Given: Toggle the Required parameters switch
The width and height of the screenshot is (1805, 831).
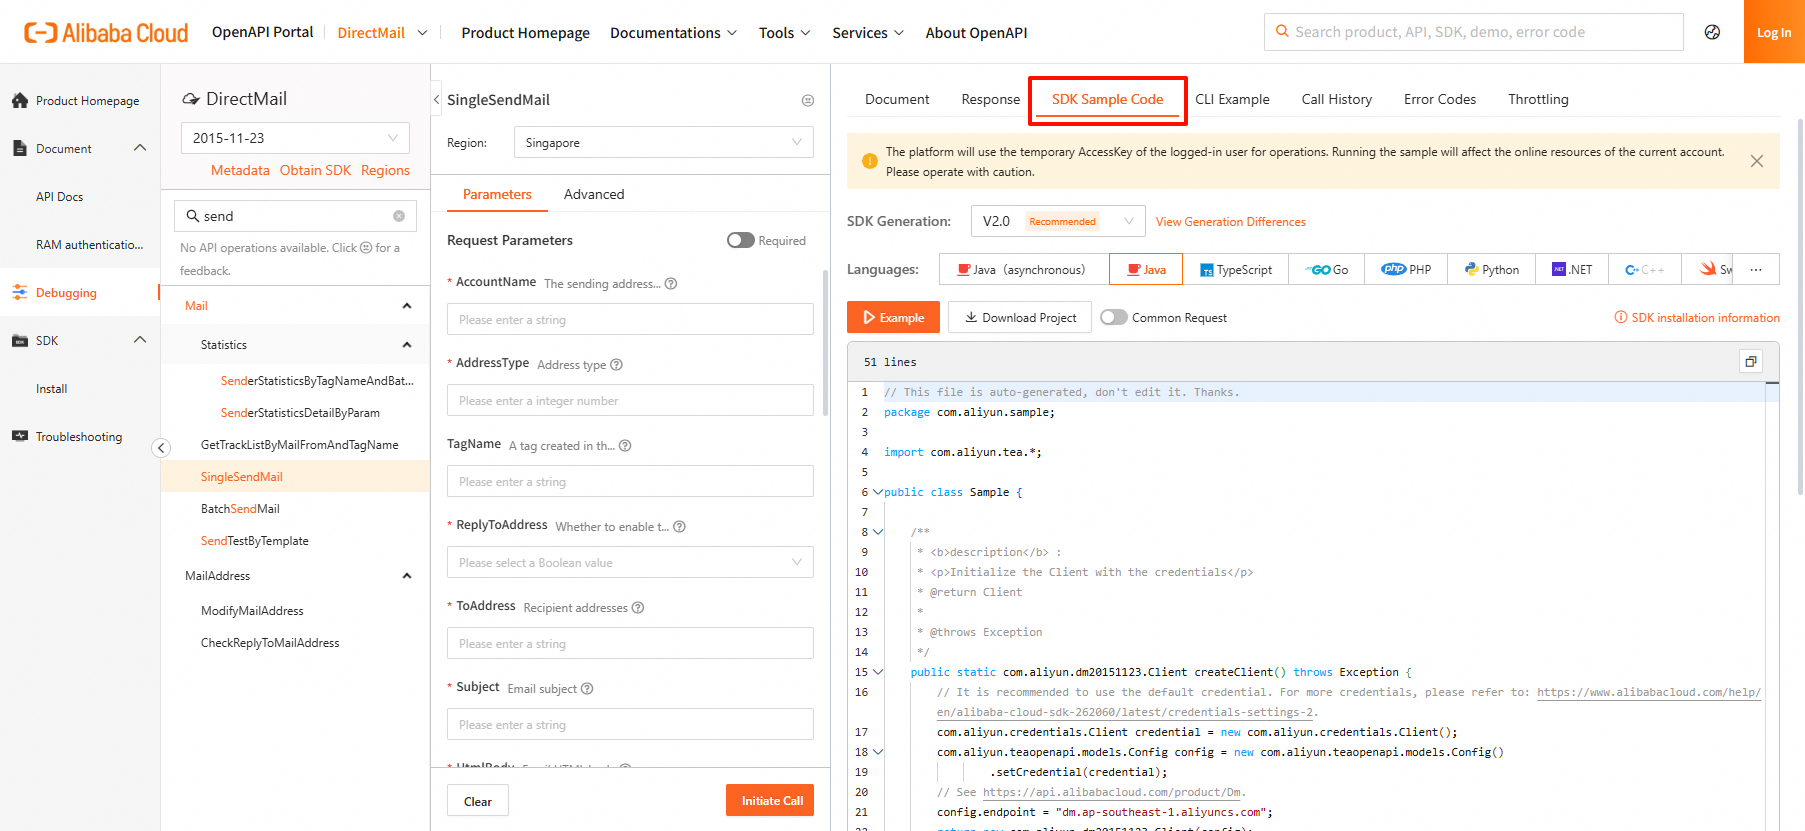Looking at the screenshot, I should tap(741, 240).
